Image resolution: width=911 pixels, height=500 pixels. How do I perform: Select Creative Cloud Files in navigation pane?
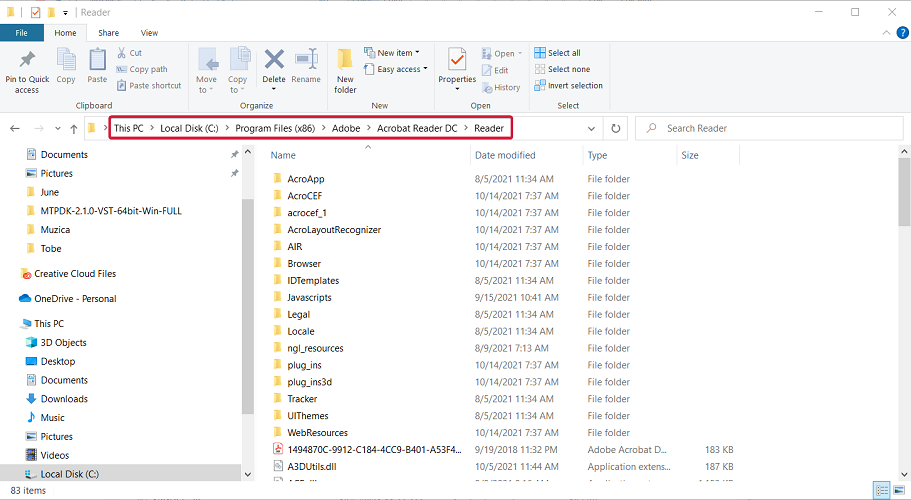pos(68,274)
